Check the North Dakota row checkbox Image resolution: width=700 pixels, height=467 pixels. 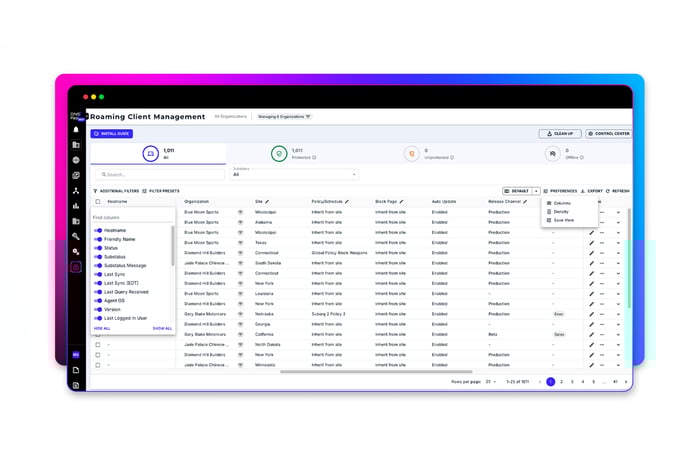(98, 345)
